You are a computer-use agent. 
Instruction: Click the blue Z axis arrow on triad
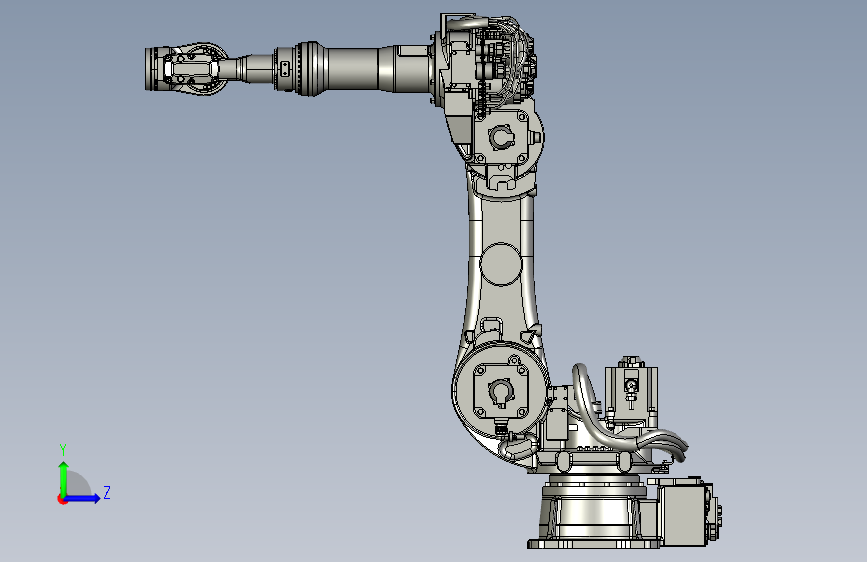click(83, 498)
